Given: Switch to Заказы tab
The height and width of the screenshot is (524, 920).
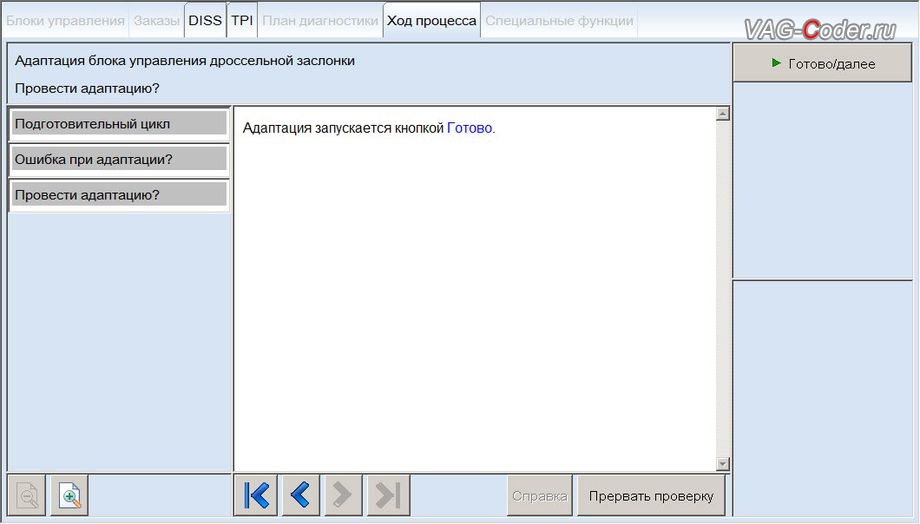Looking at the screenshot, I should [157, 21].
